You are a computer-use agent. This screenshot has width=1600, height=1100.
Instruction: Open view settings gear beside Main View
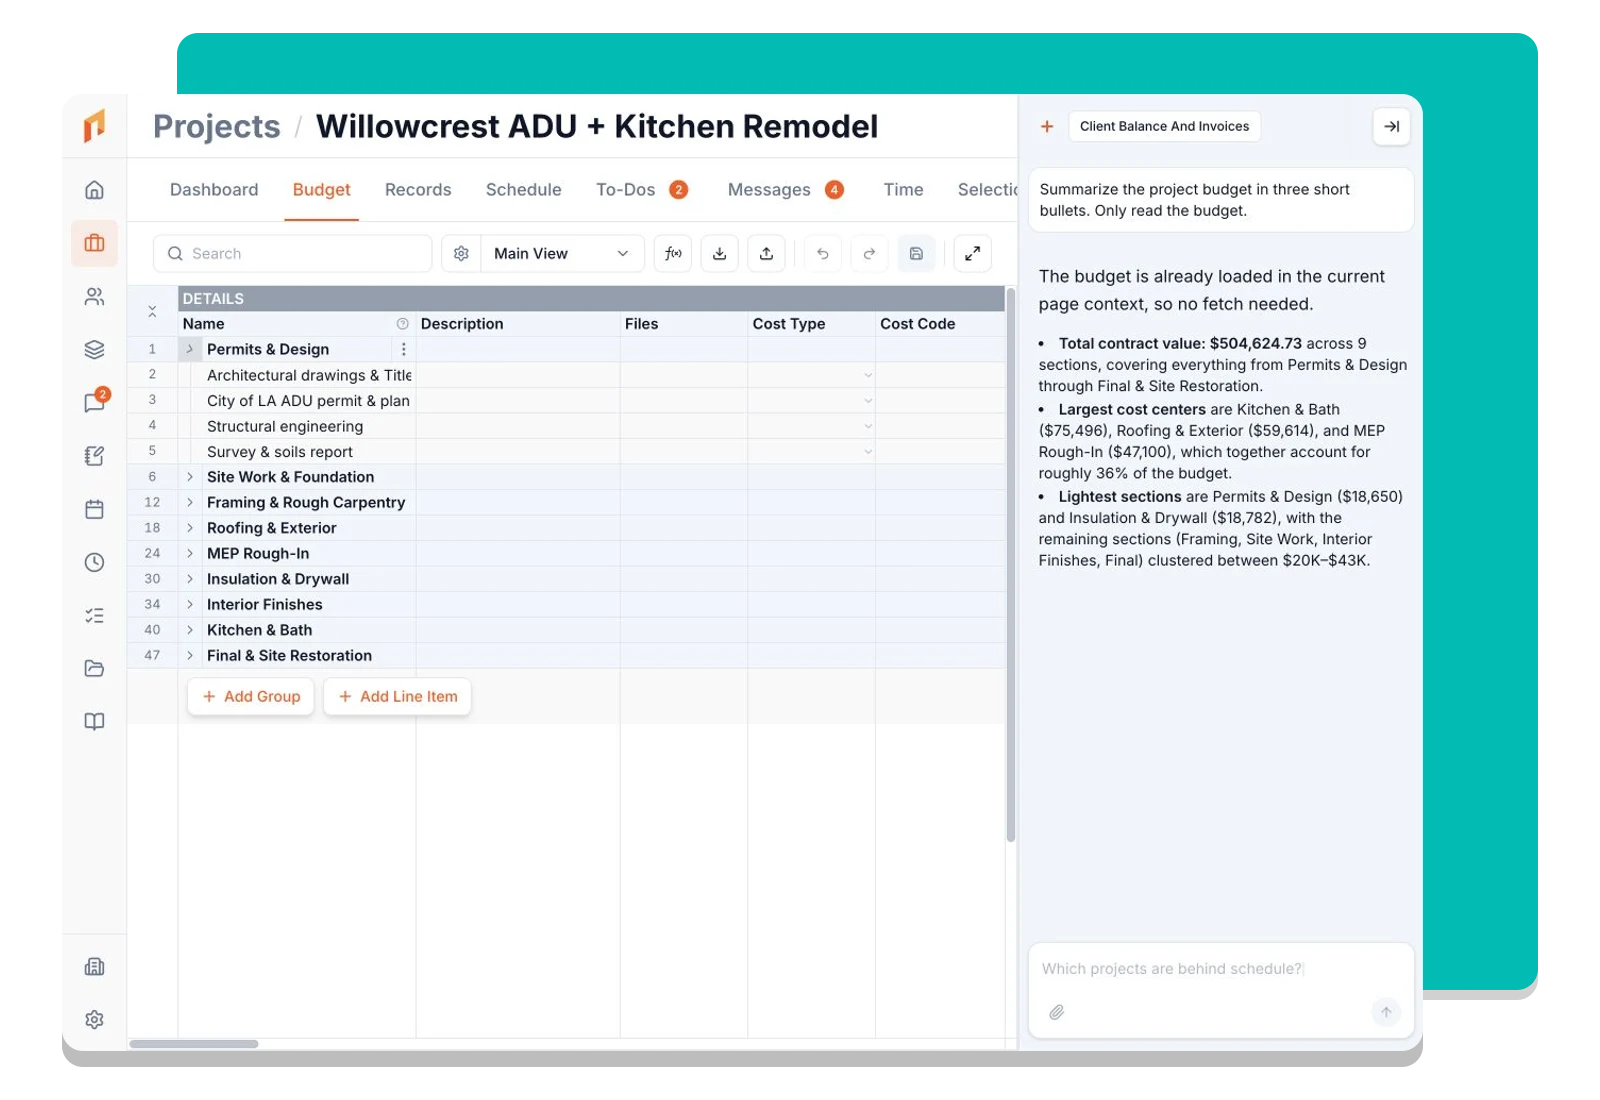click(x=461, y=253)
